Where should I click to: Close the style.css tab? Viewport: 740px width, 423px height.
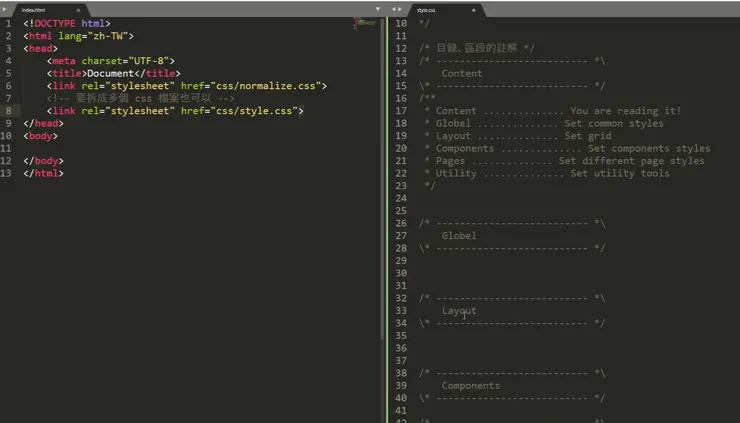[474, 9]
